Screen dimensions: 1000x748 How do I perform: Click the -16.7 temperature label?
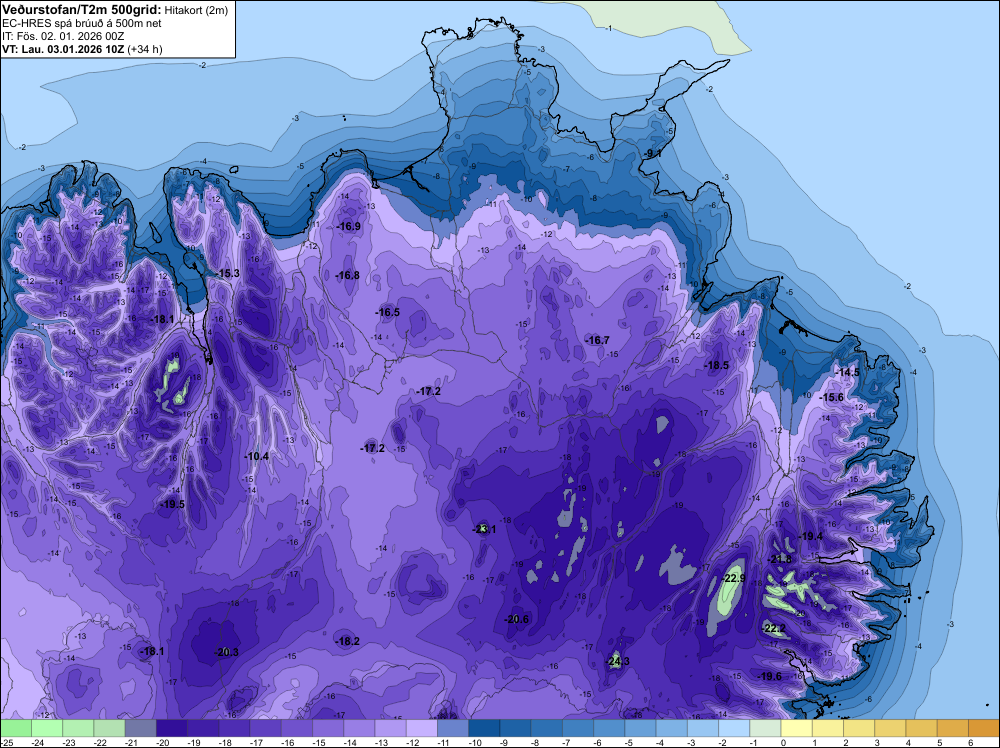(598, 341)
